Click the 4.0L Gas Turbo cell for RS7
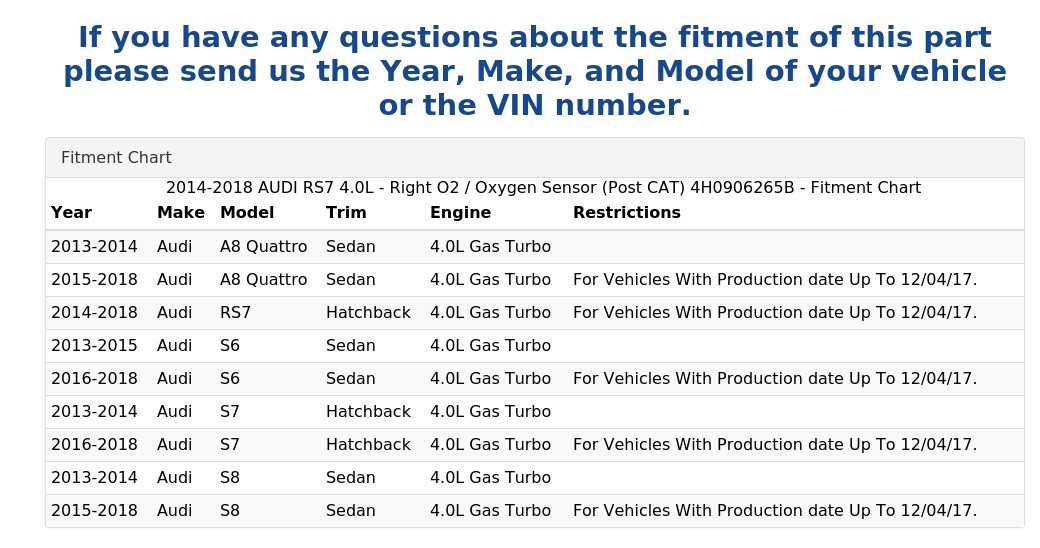 pyautogui.click(x=490, y=313)
